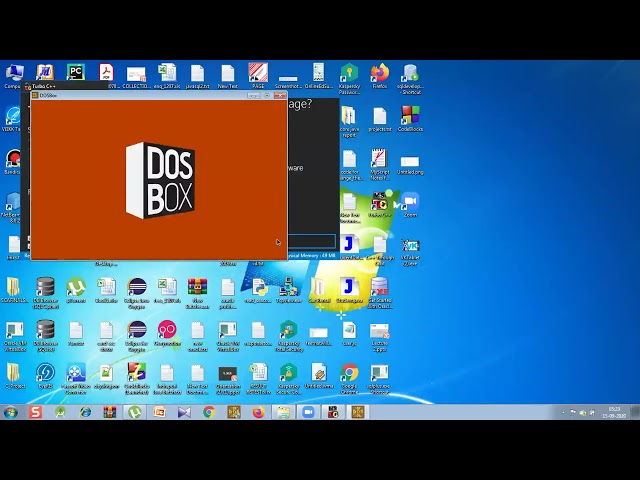Click the Physical Memory status text
The height and width of the screenshot is (480, 640).
312,256
